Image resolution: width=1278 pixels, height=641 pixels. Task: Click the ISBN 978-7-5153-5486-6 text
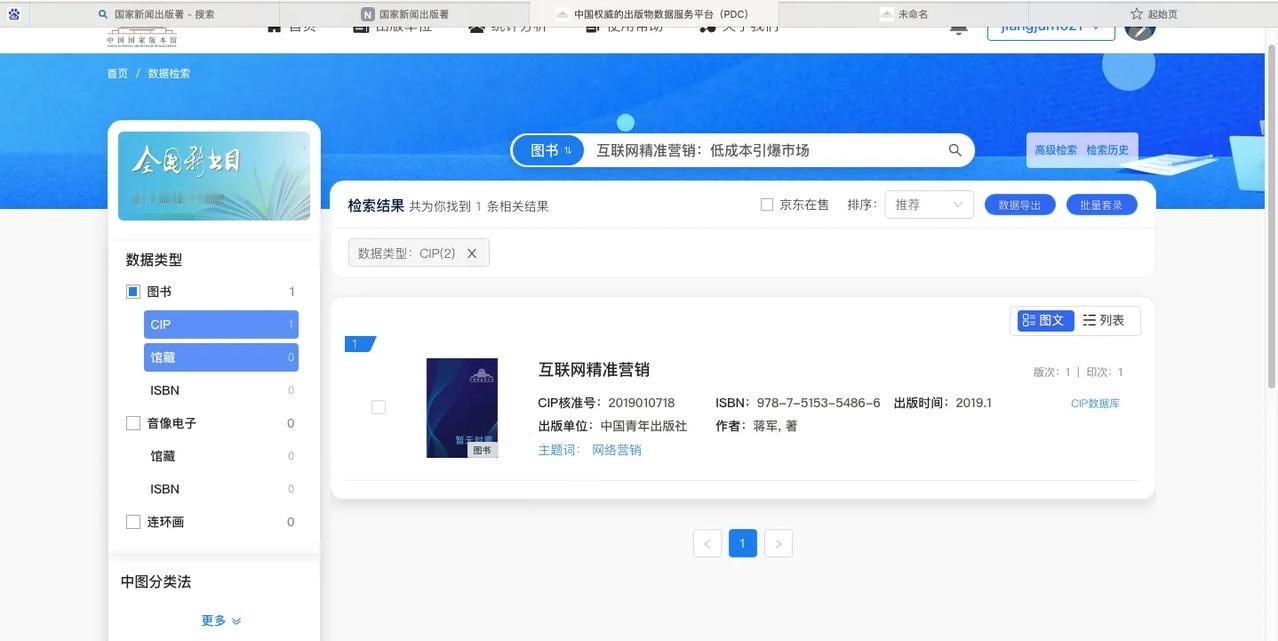tap(798, 403)
